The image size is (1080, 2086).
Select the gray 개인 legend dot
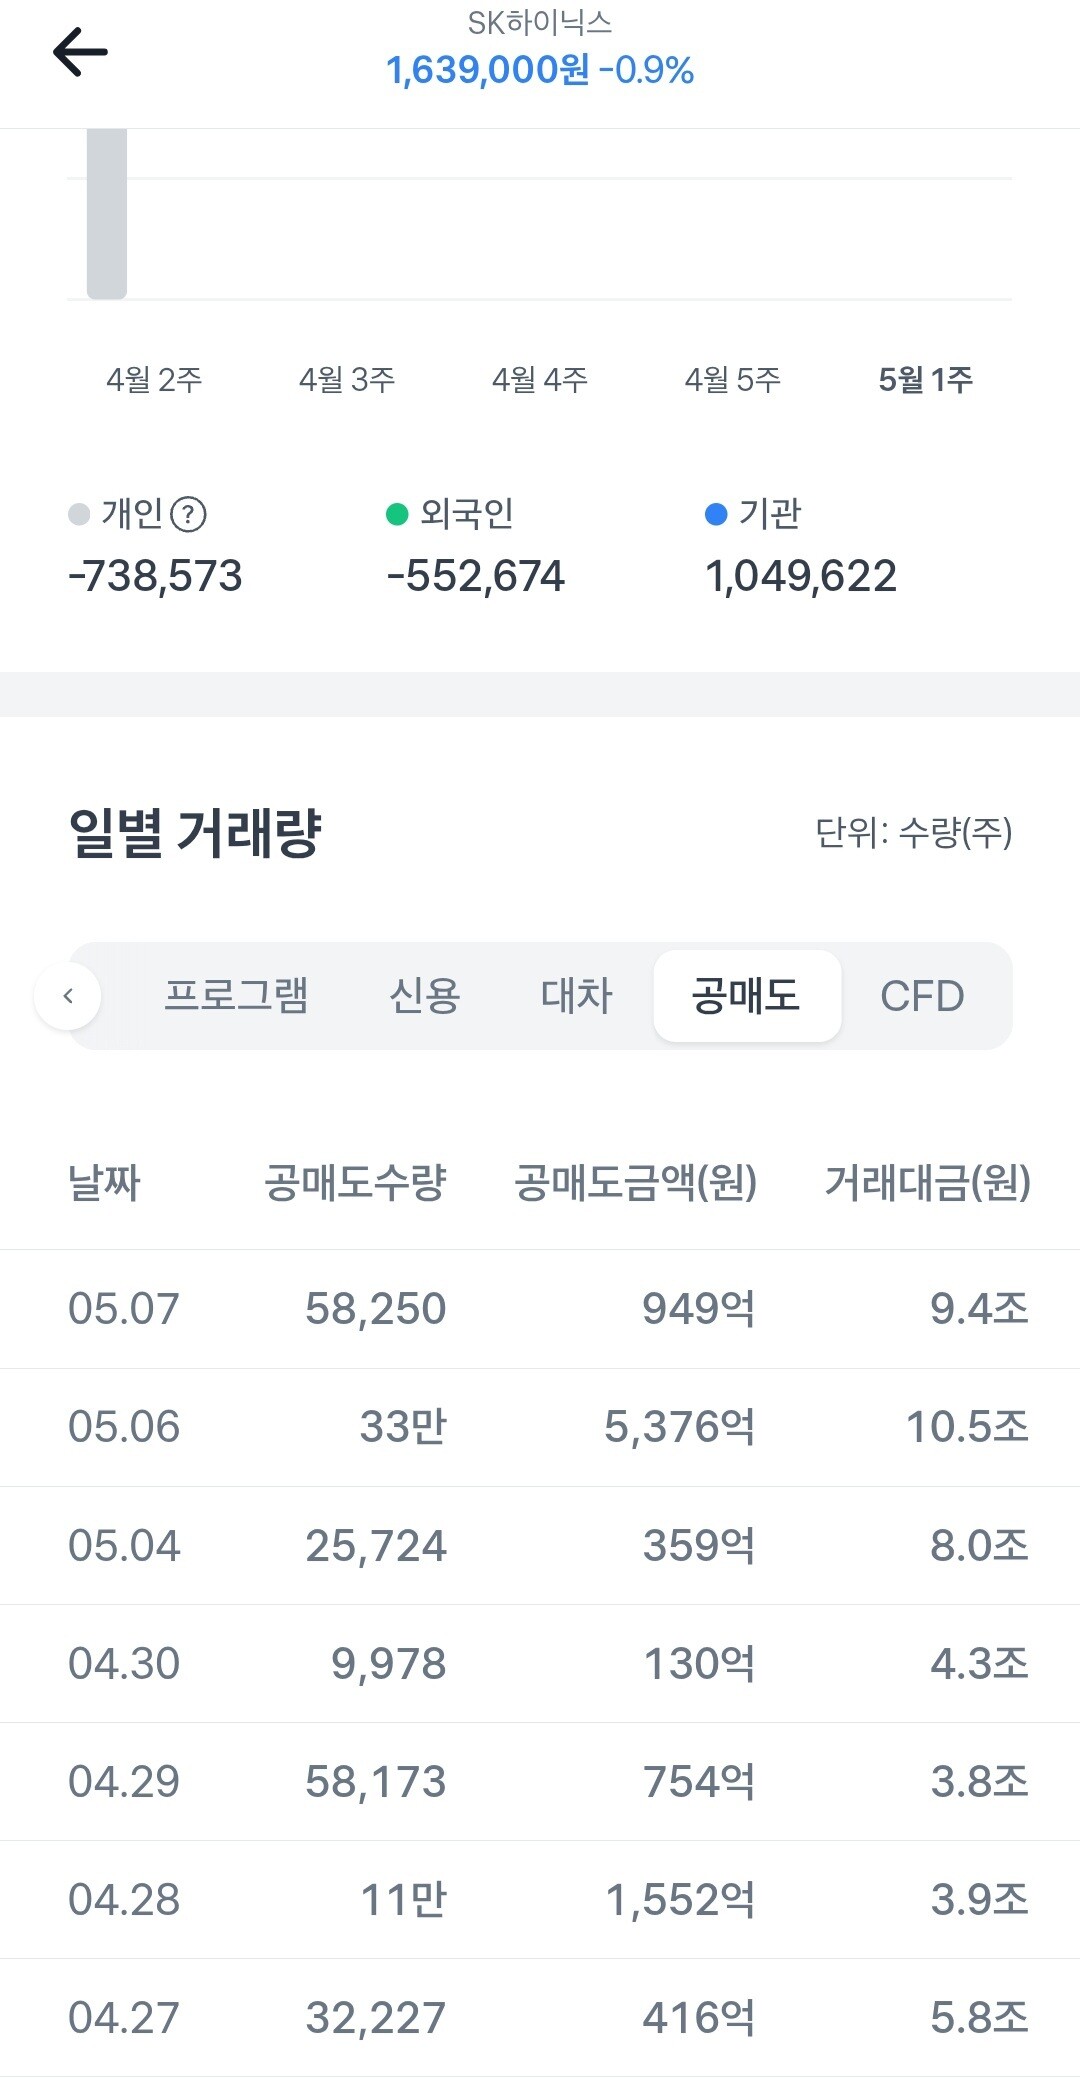(x=79, y=515)
